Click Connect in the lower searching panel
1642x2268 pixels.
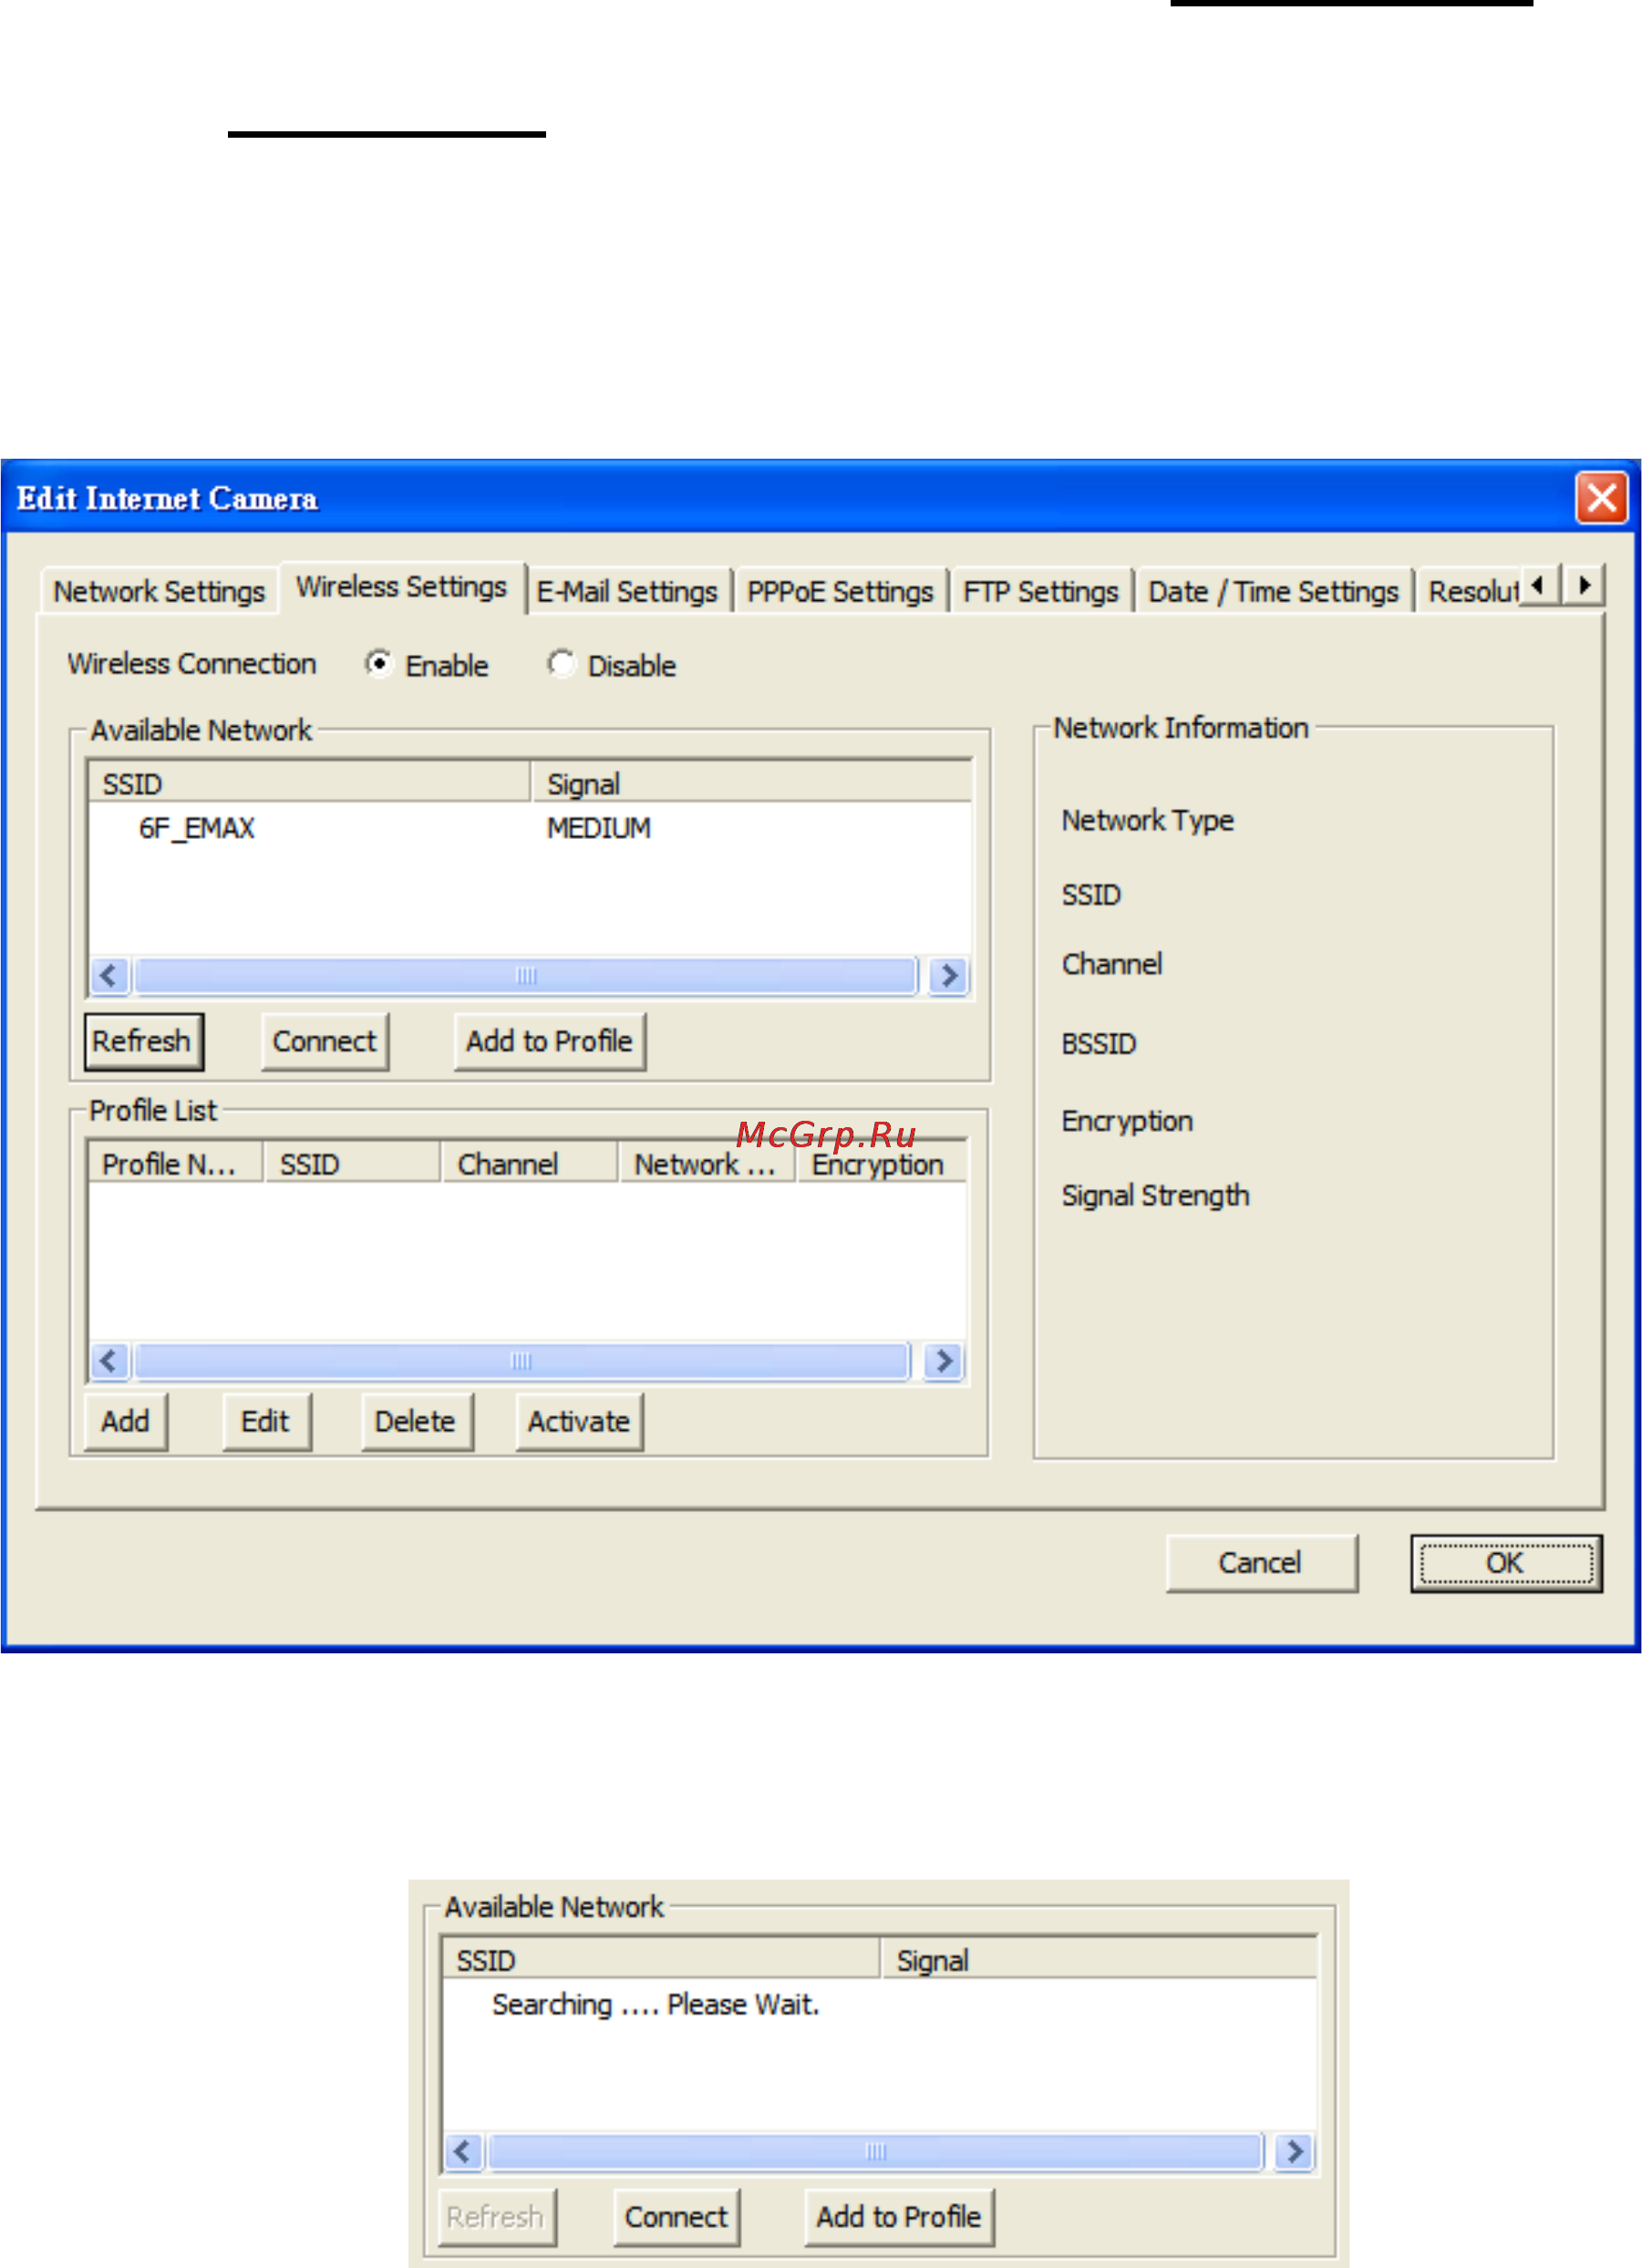coord(677,2217)
